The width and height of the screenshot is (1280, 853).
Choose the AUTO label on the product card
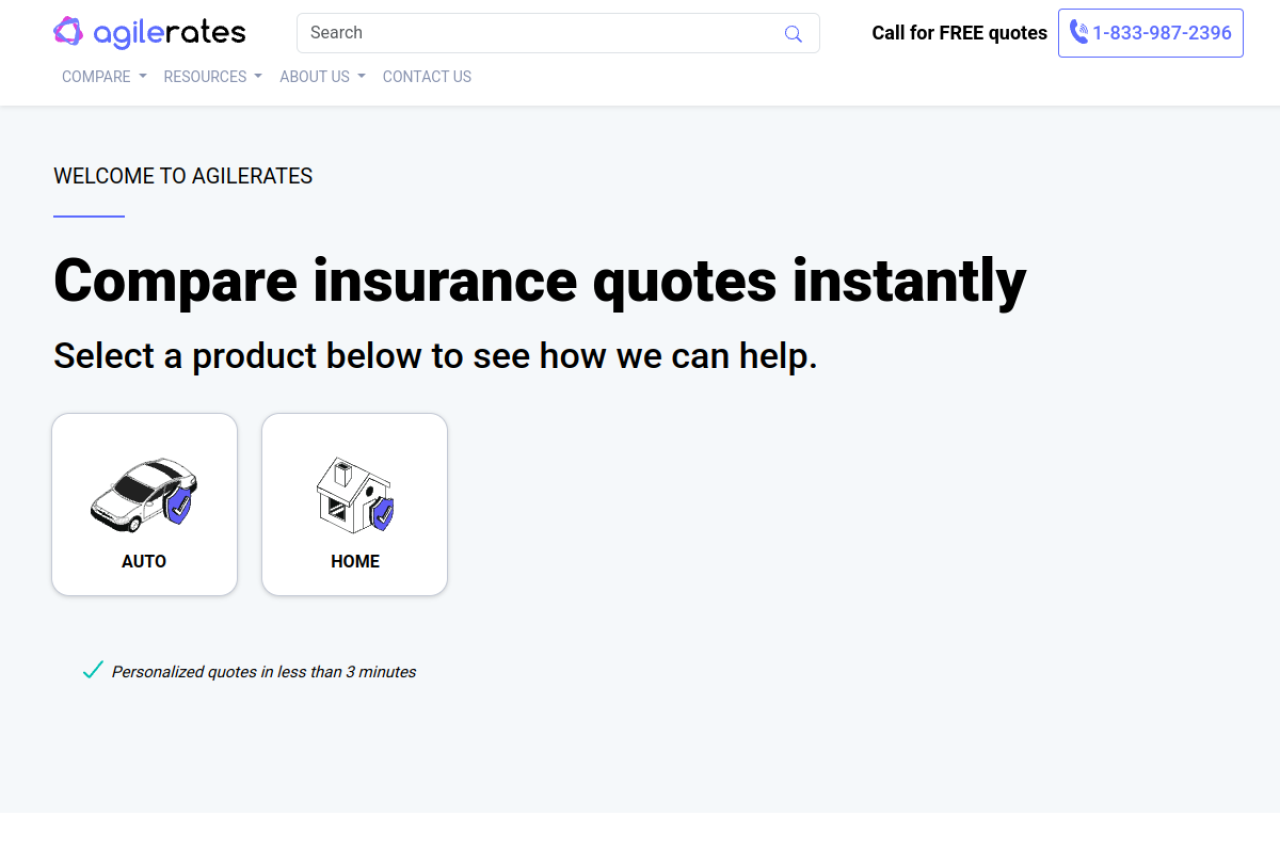click(x=144, y=562)
